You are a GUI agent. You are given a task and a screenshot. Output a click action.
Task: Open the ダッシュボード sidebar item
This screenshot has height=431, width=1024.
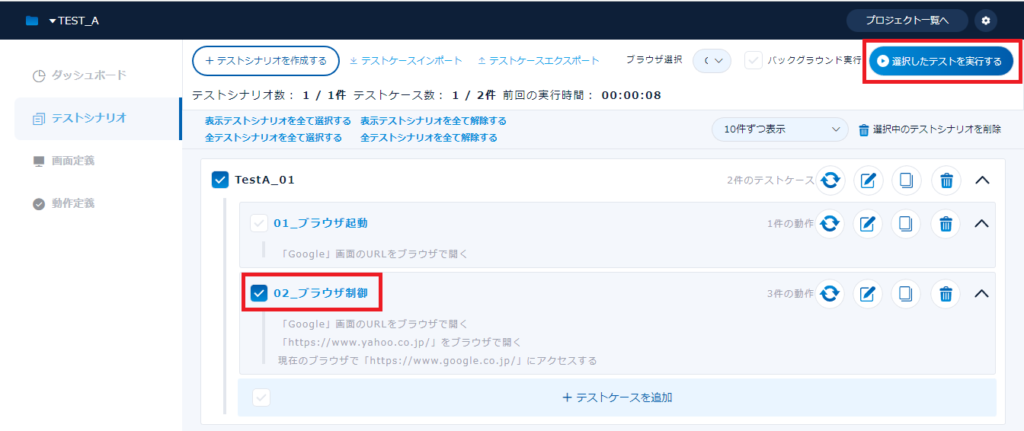80,76
